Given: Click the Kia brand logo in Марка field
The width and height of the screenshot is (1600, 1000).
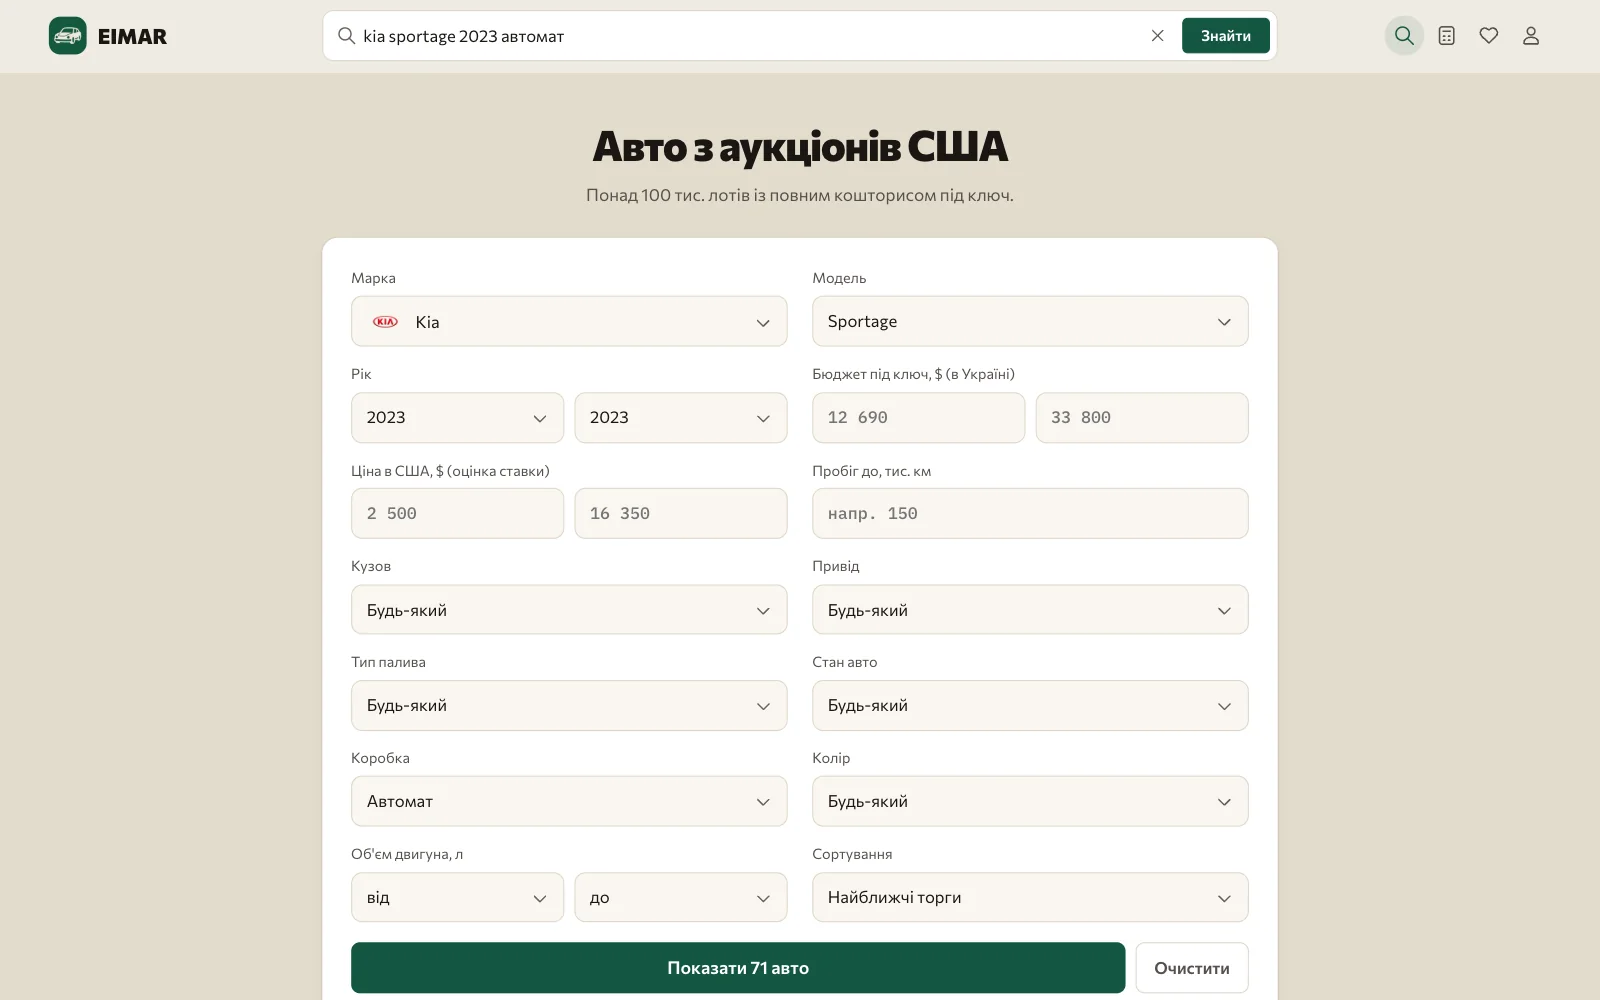Looking at the screenshot, I should coord(385,322).
